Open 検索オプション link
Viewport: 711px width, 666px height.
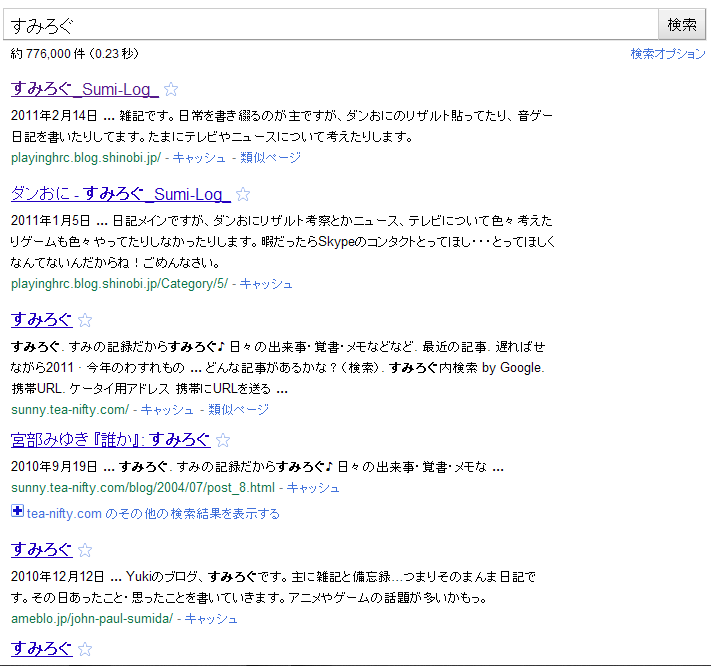[x=667, y=54]
